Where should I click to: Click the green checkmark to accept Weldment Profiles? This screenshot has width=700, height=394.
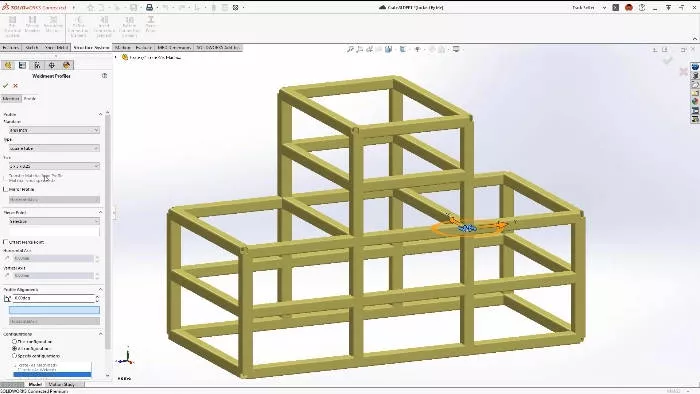[x=6, y=85]
